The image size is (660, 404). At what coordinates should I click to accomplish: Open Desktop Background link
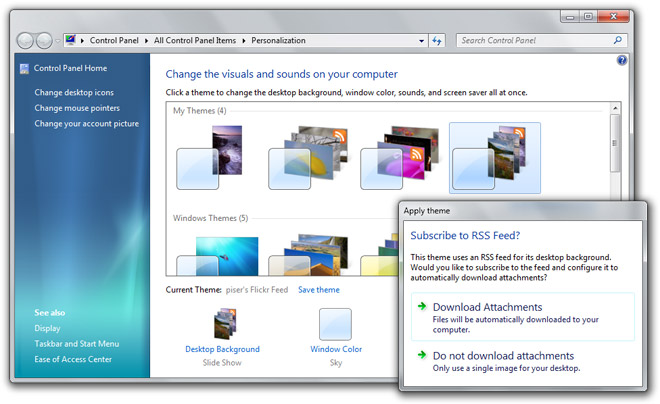(222, 349)
